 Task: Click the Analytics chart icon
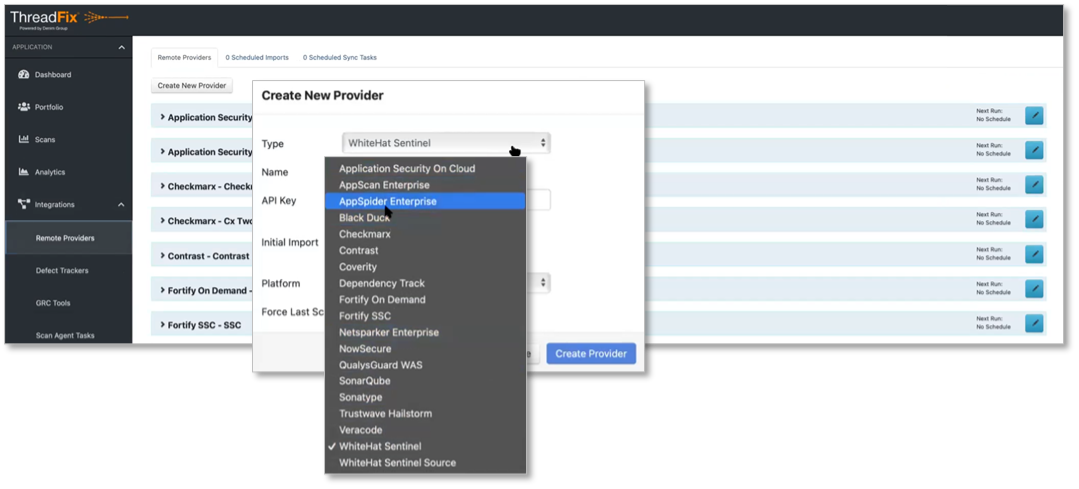click(x=24, y=172)
